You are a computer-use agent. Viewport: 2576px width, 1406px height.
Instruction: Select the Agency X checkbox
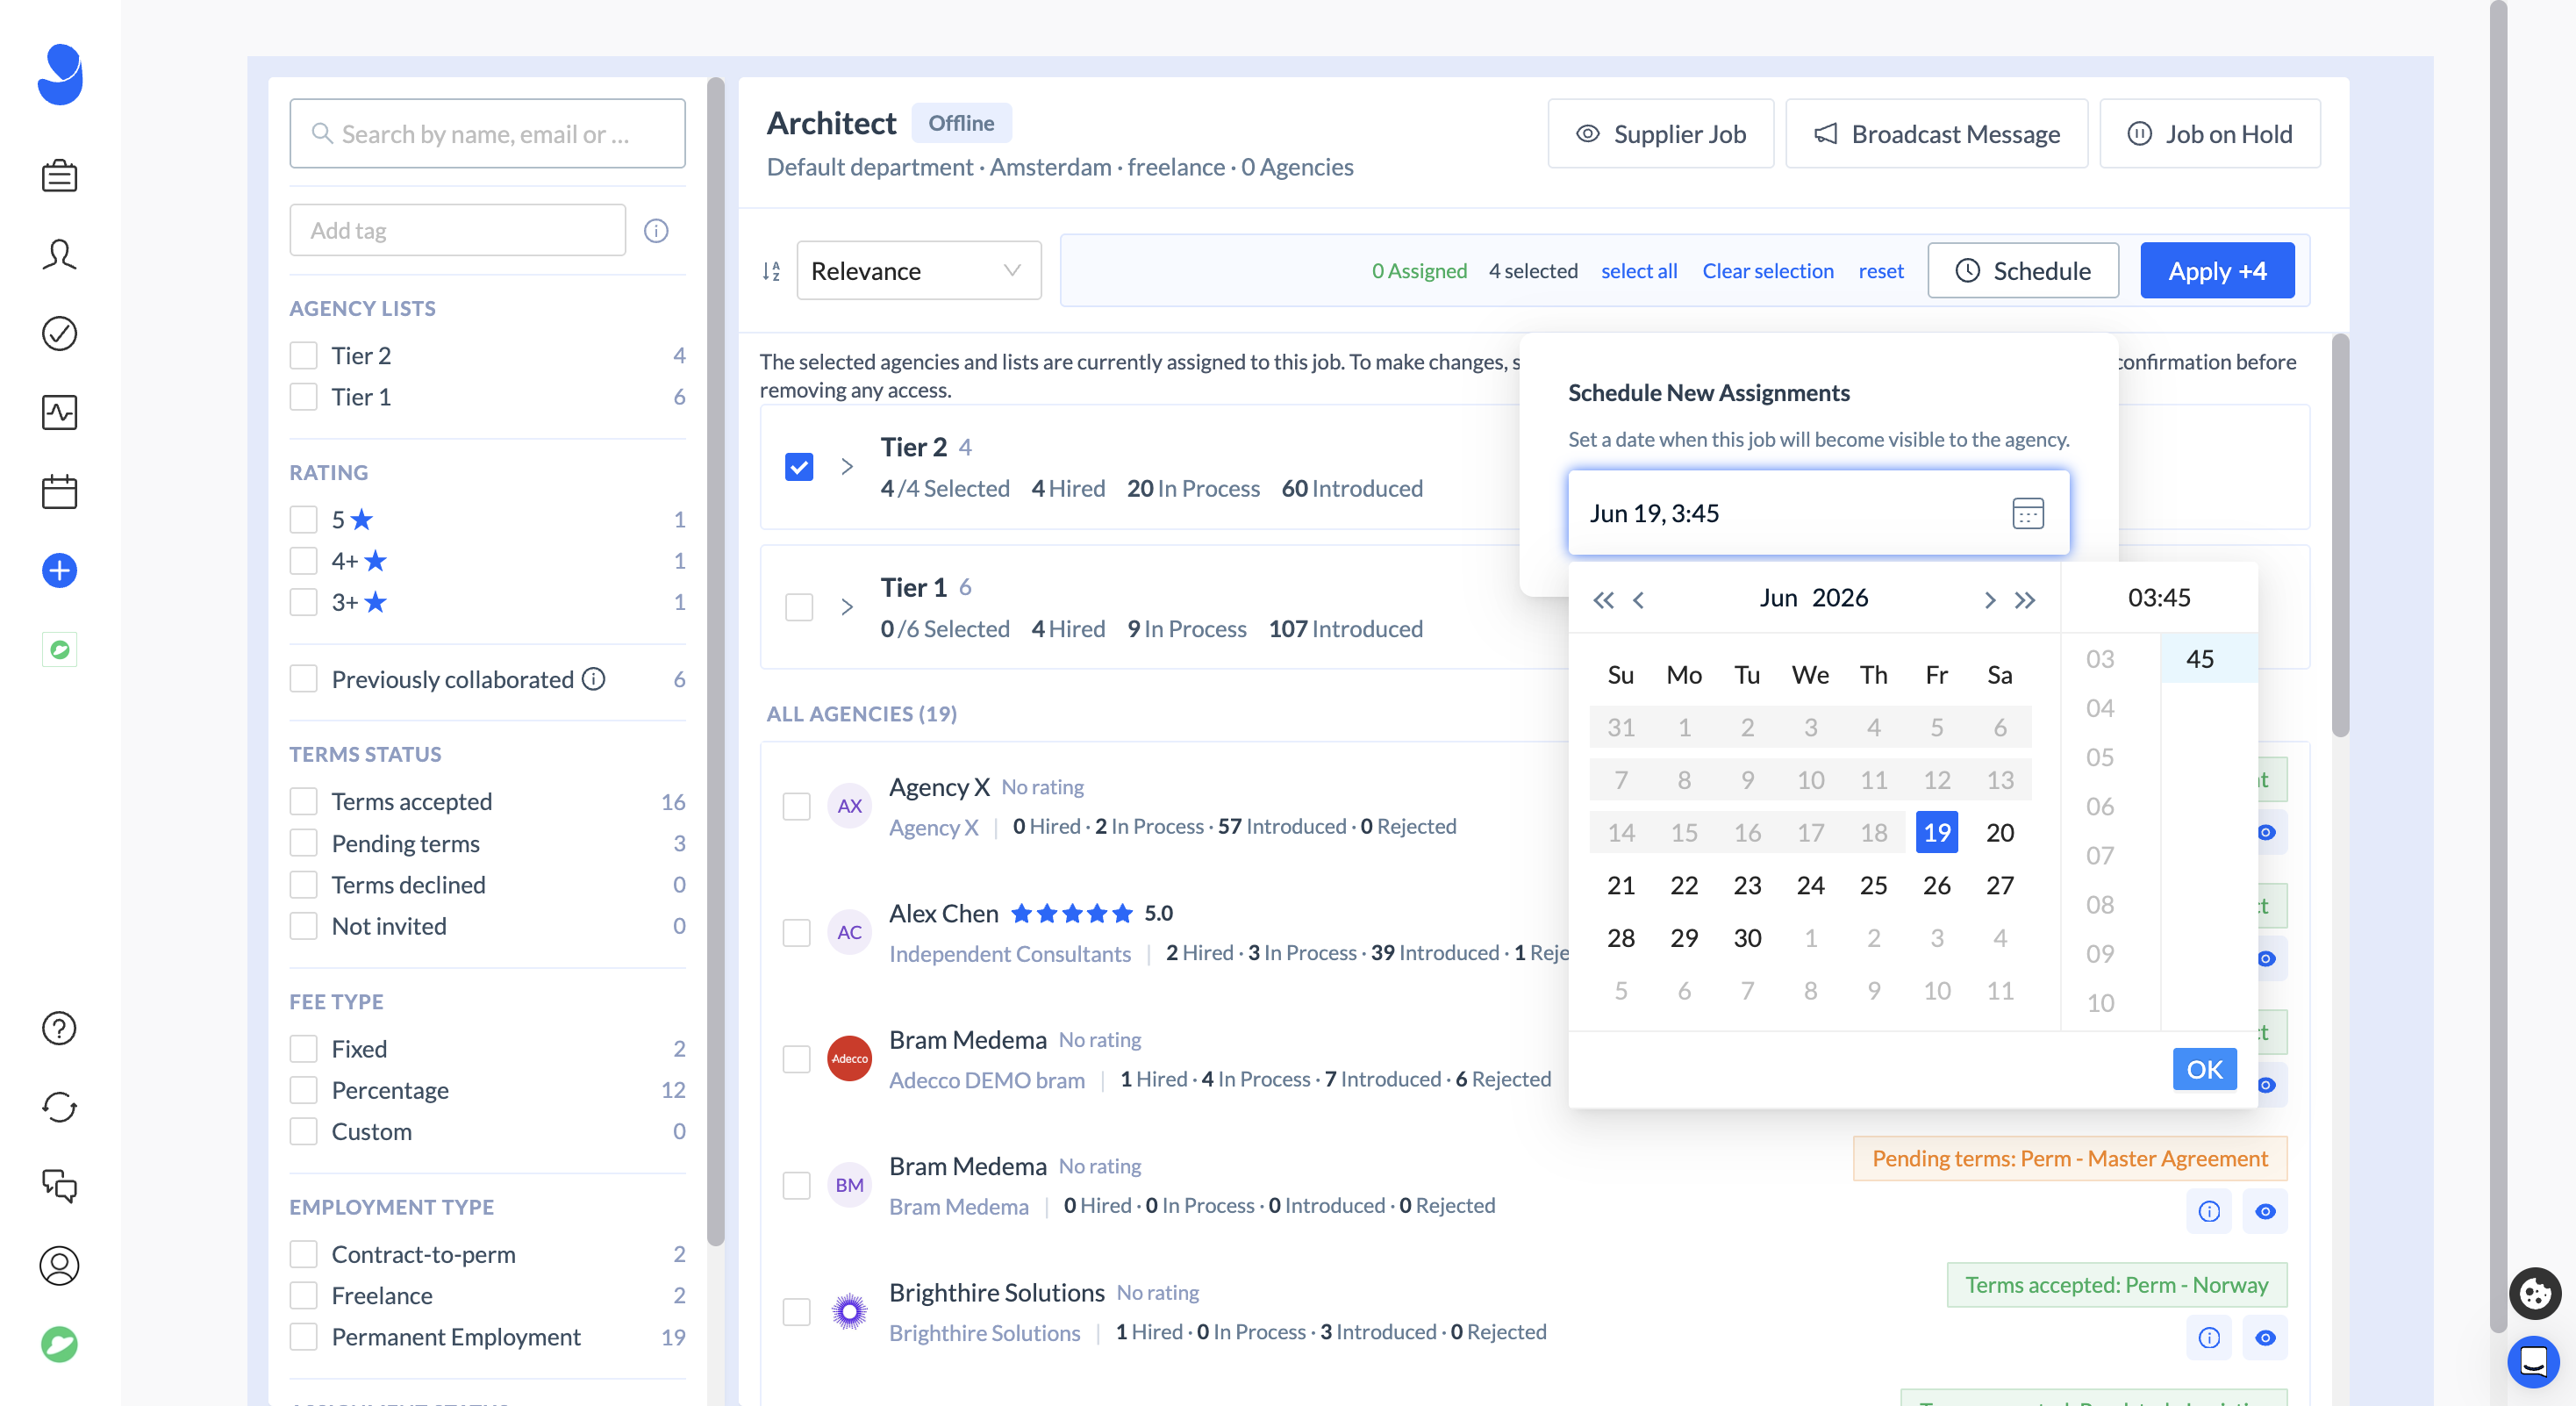pos(796,806)
